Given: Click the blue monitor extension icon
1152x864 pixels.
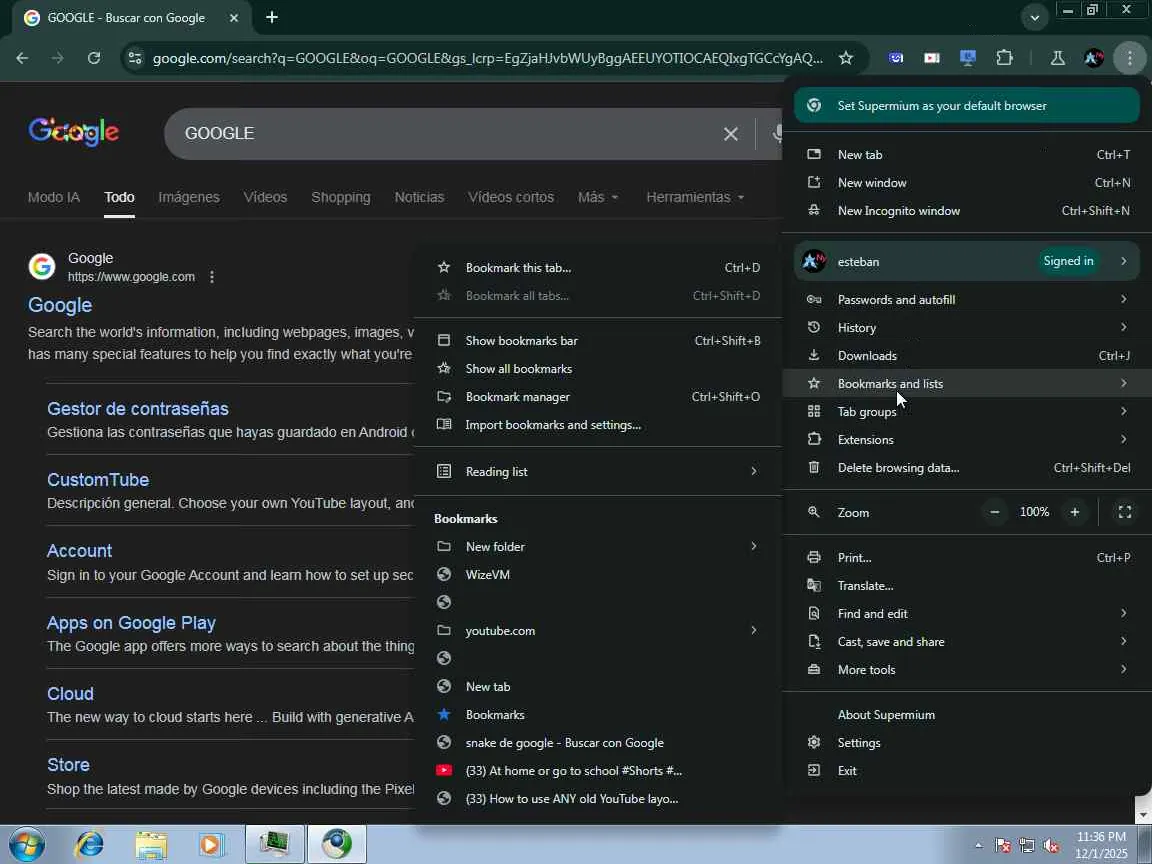Looking at the screenshot, I should click(968, 58).
